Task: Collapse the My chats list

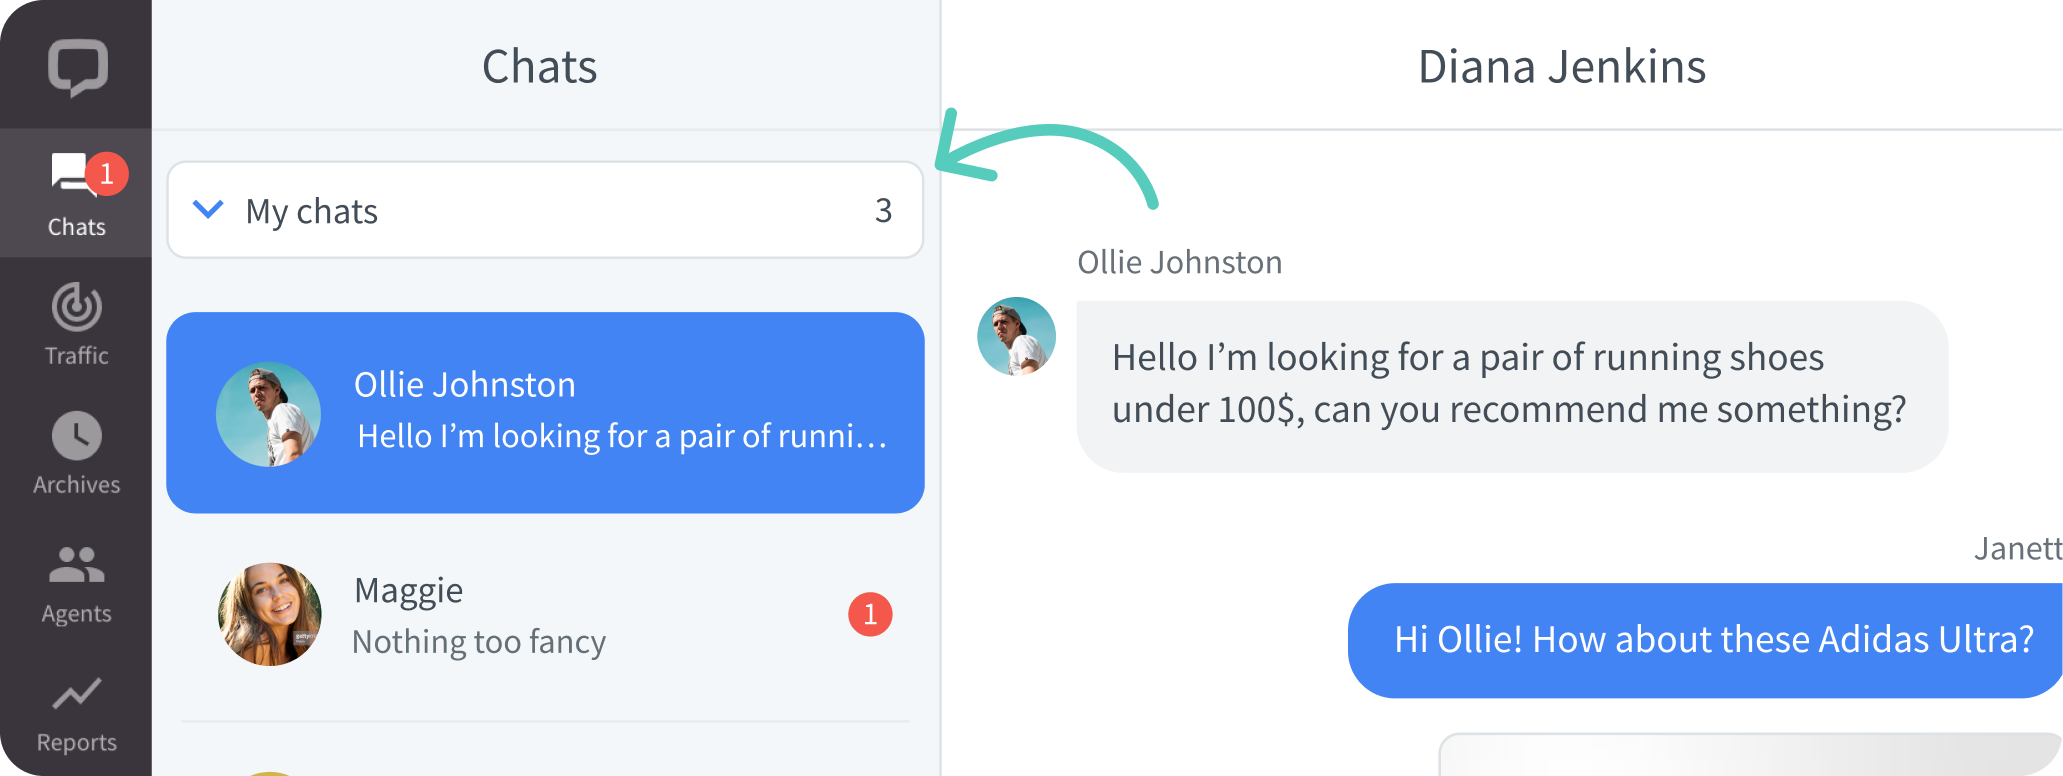Action: point(208,210)
